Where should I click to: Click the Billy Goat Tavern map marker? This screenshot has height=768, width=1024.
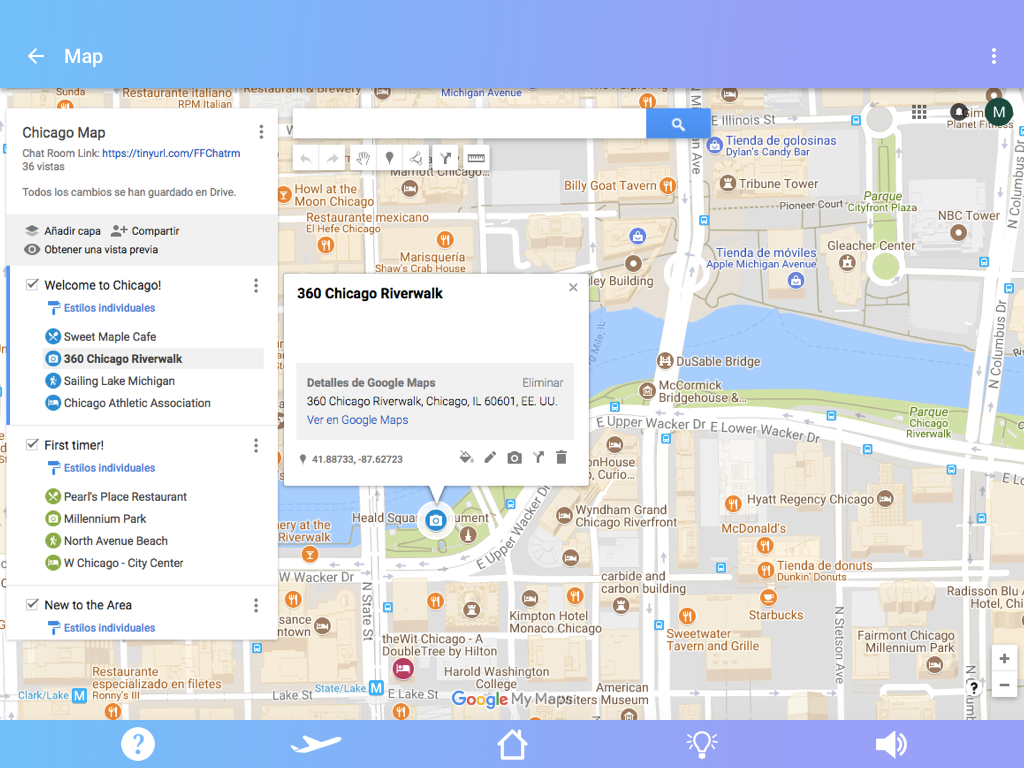point(667,185)
